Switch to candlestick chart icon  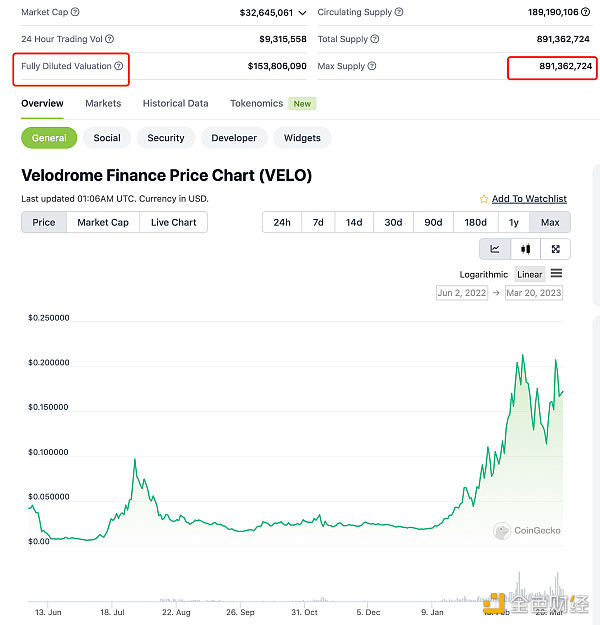point(525,249)
